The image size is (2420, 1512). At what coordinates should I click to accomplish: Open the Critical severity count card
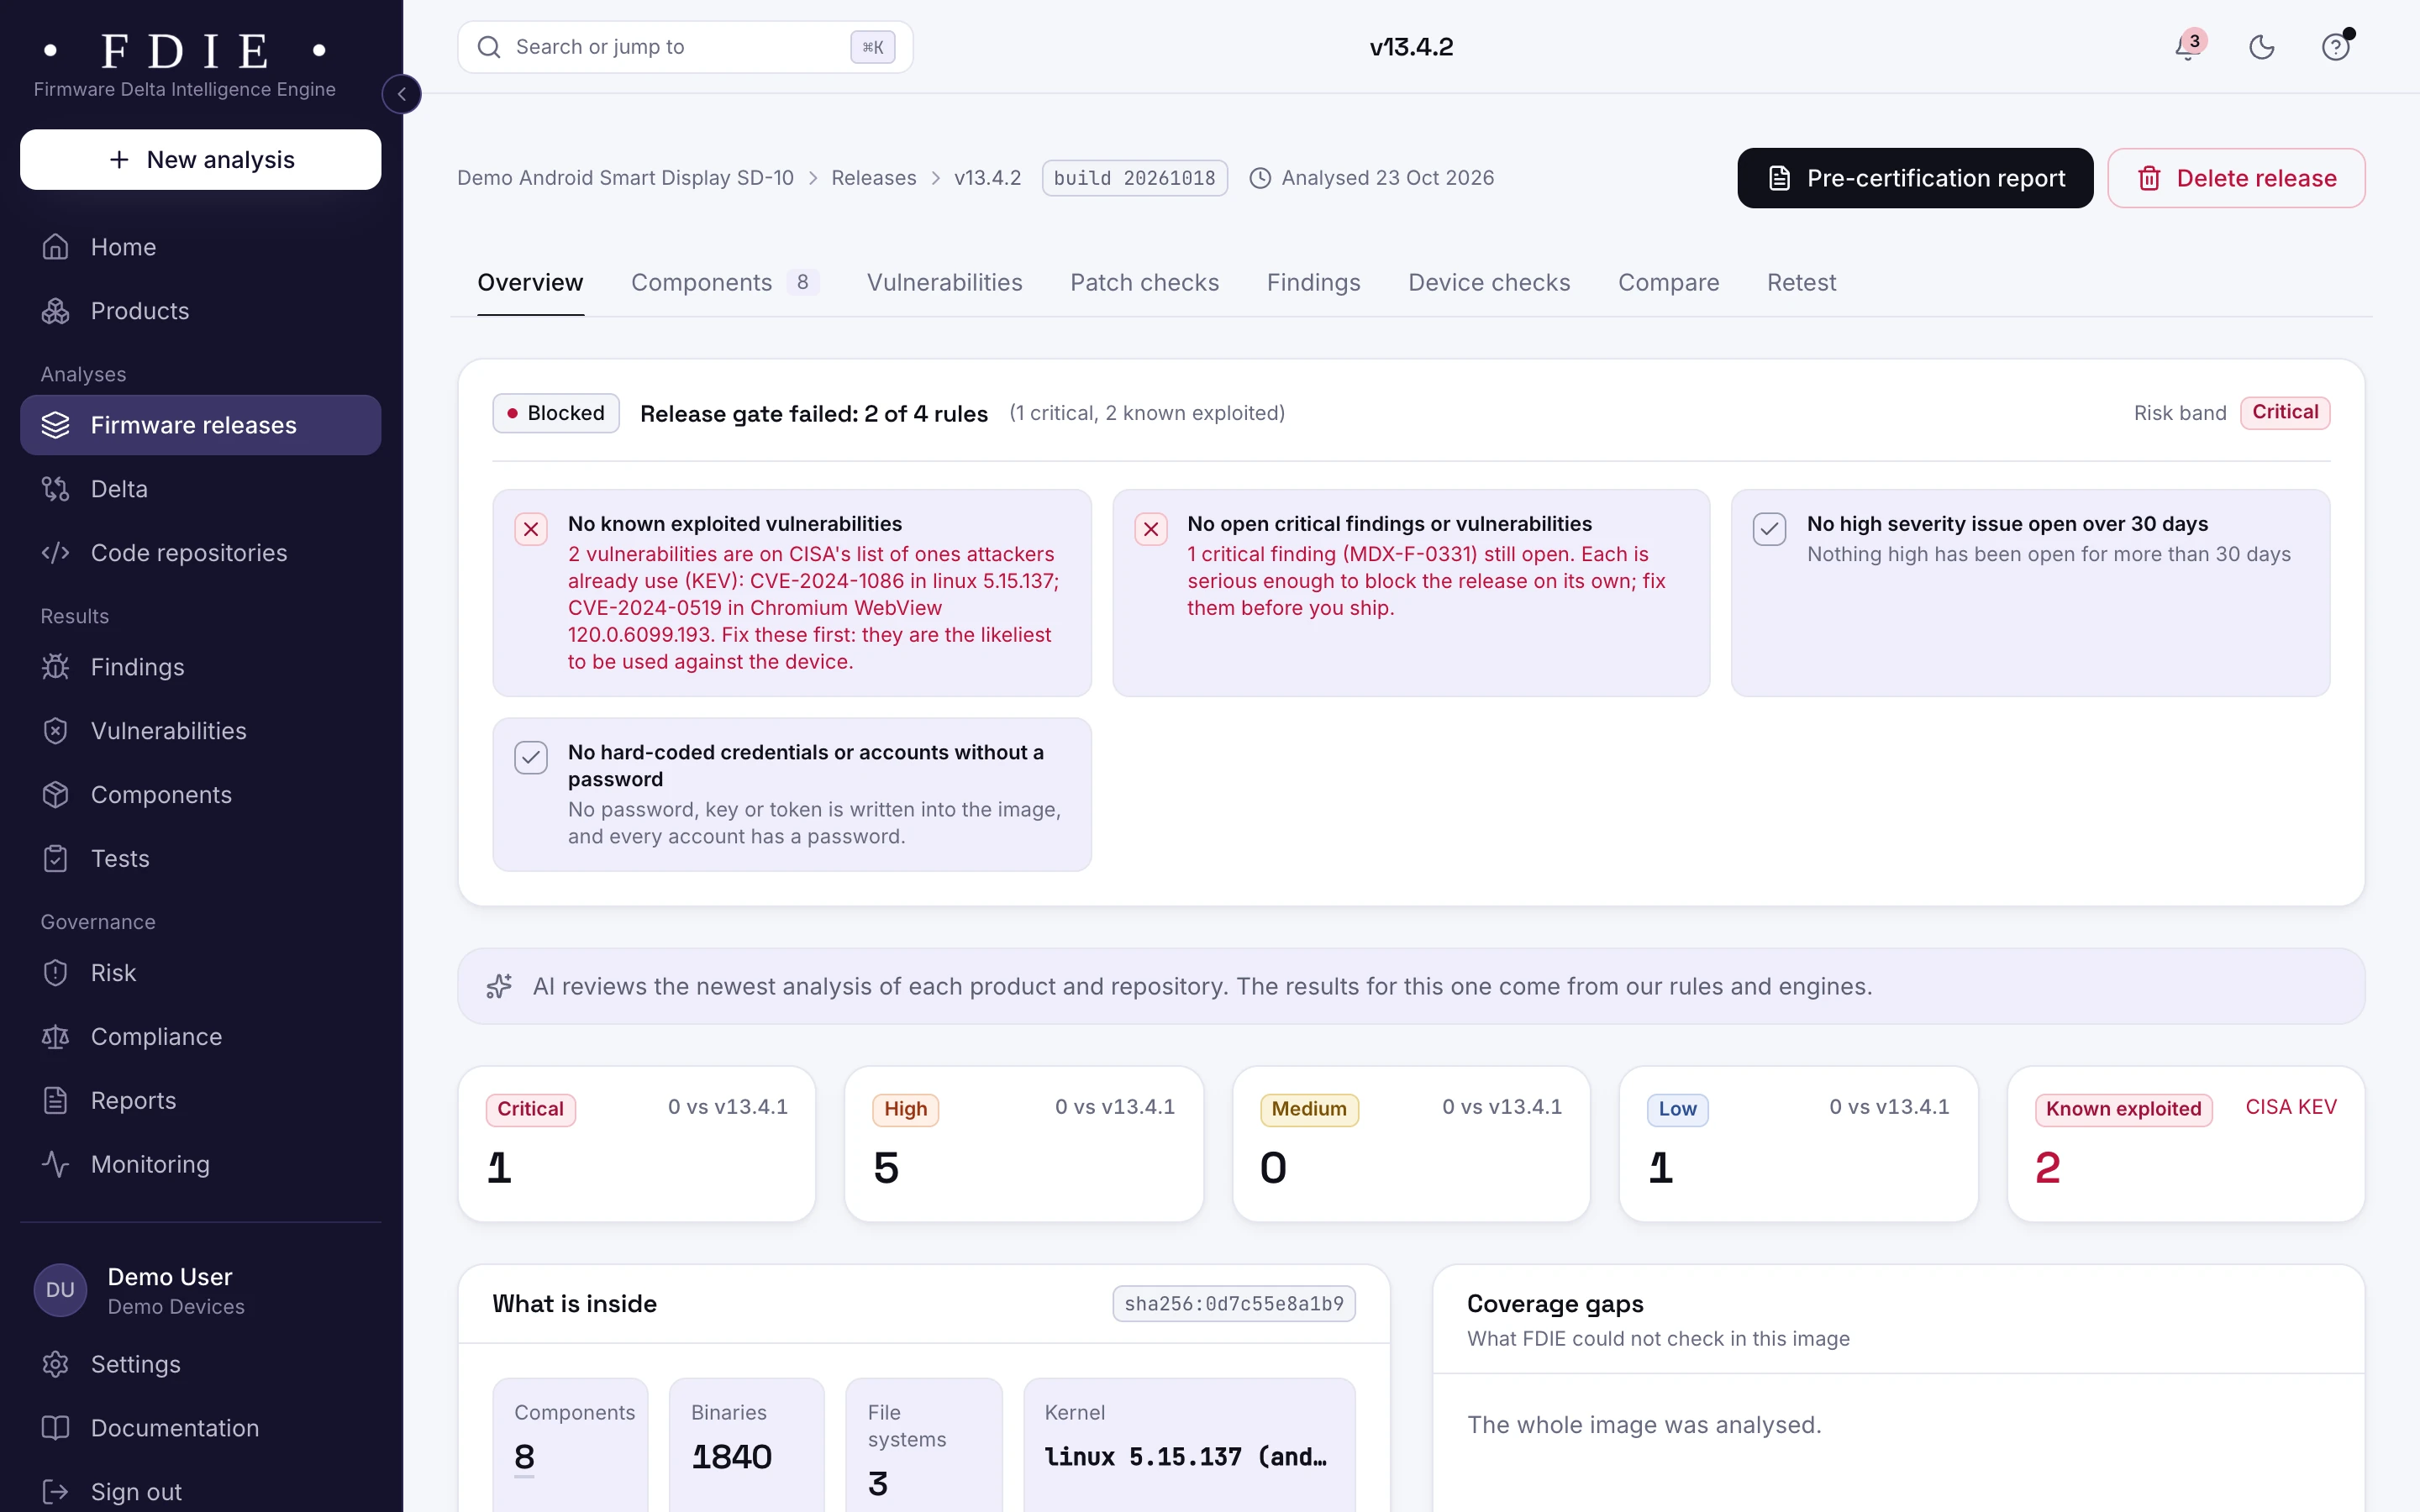click(x=637, y=1144)
